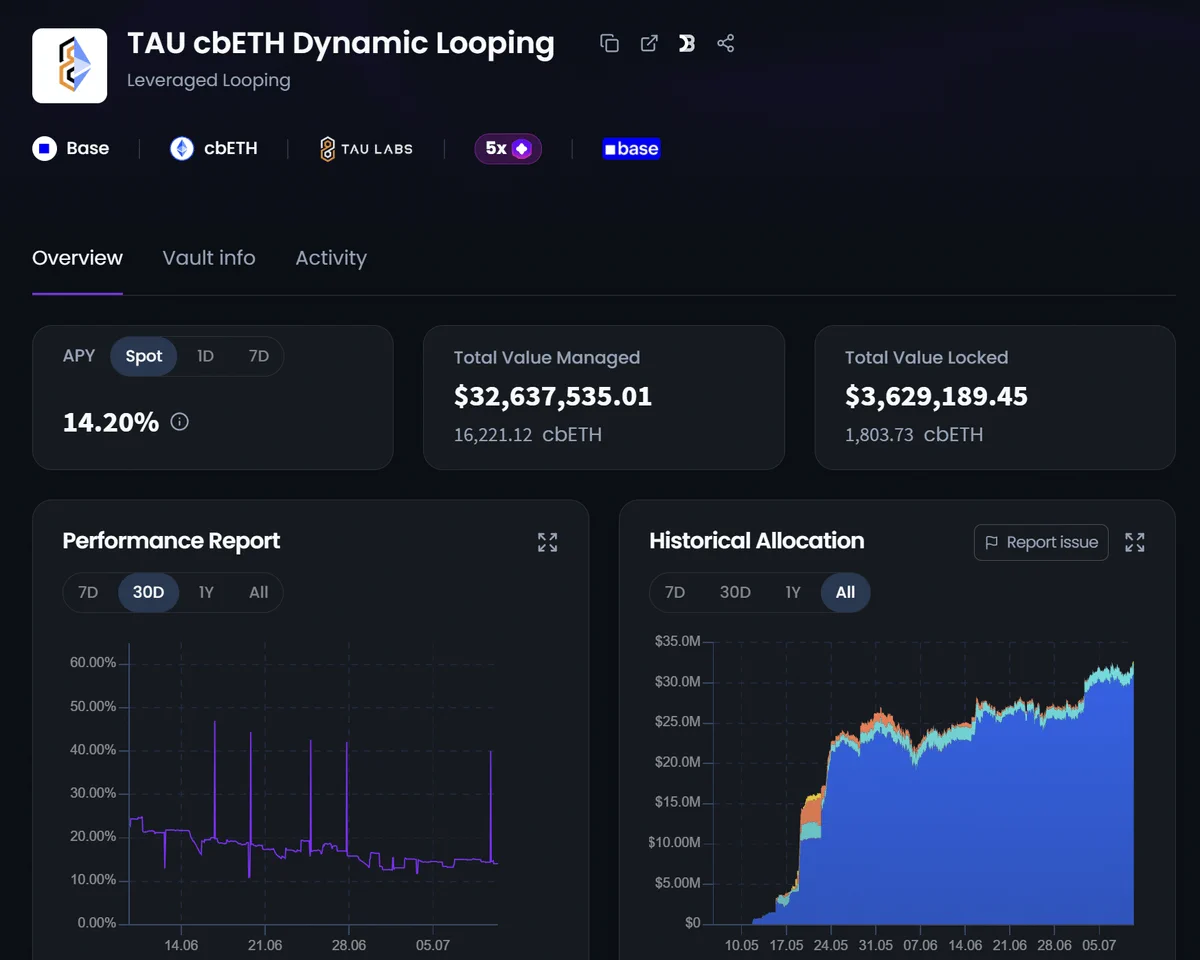1200x960 pixels.
Task: Click the blue base badge
Action: [631, 149]
